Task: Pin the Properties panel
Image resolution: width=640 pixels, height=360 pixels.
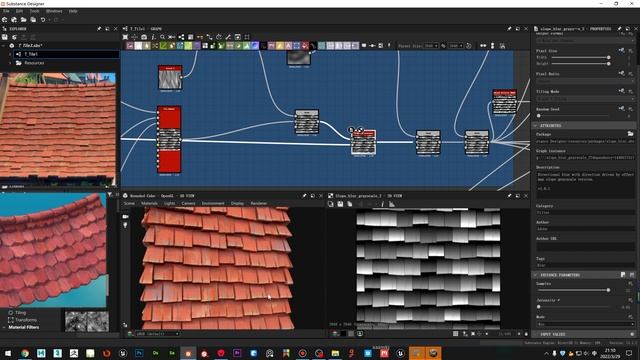Action: (x=619, y=29)
